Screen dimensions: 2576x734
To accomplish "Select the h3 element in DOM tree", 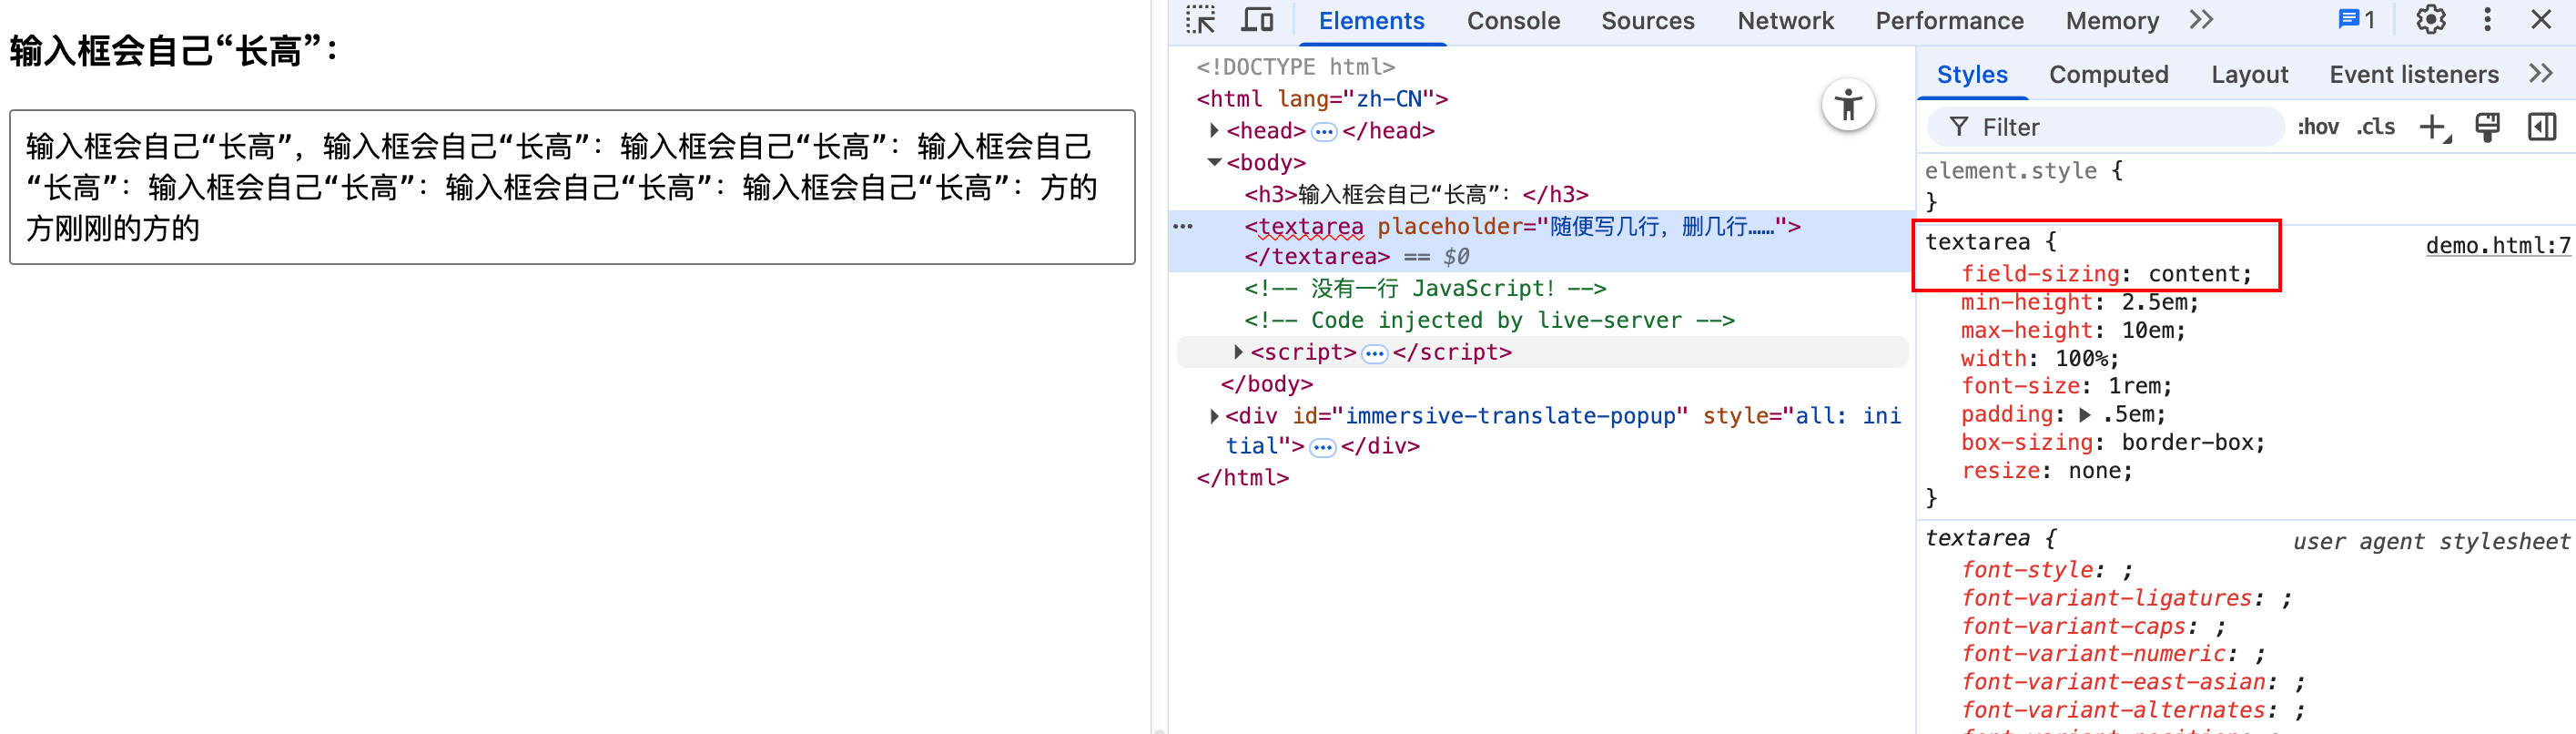I will 1416,194.
